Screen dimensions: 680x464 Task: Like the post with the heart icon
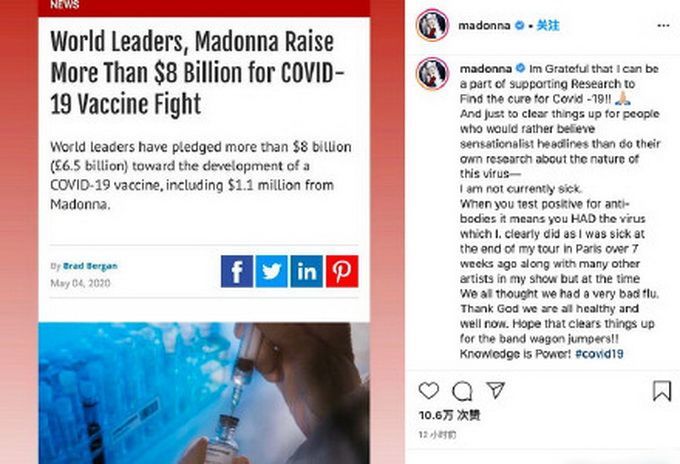point(428,390)
